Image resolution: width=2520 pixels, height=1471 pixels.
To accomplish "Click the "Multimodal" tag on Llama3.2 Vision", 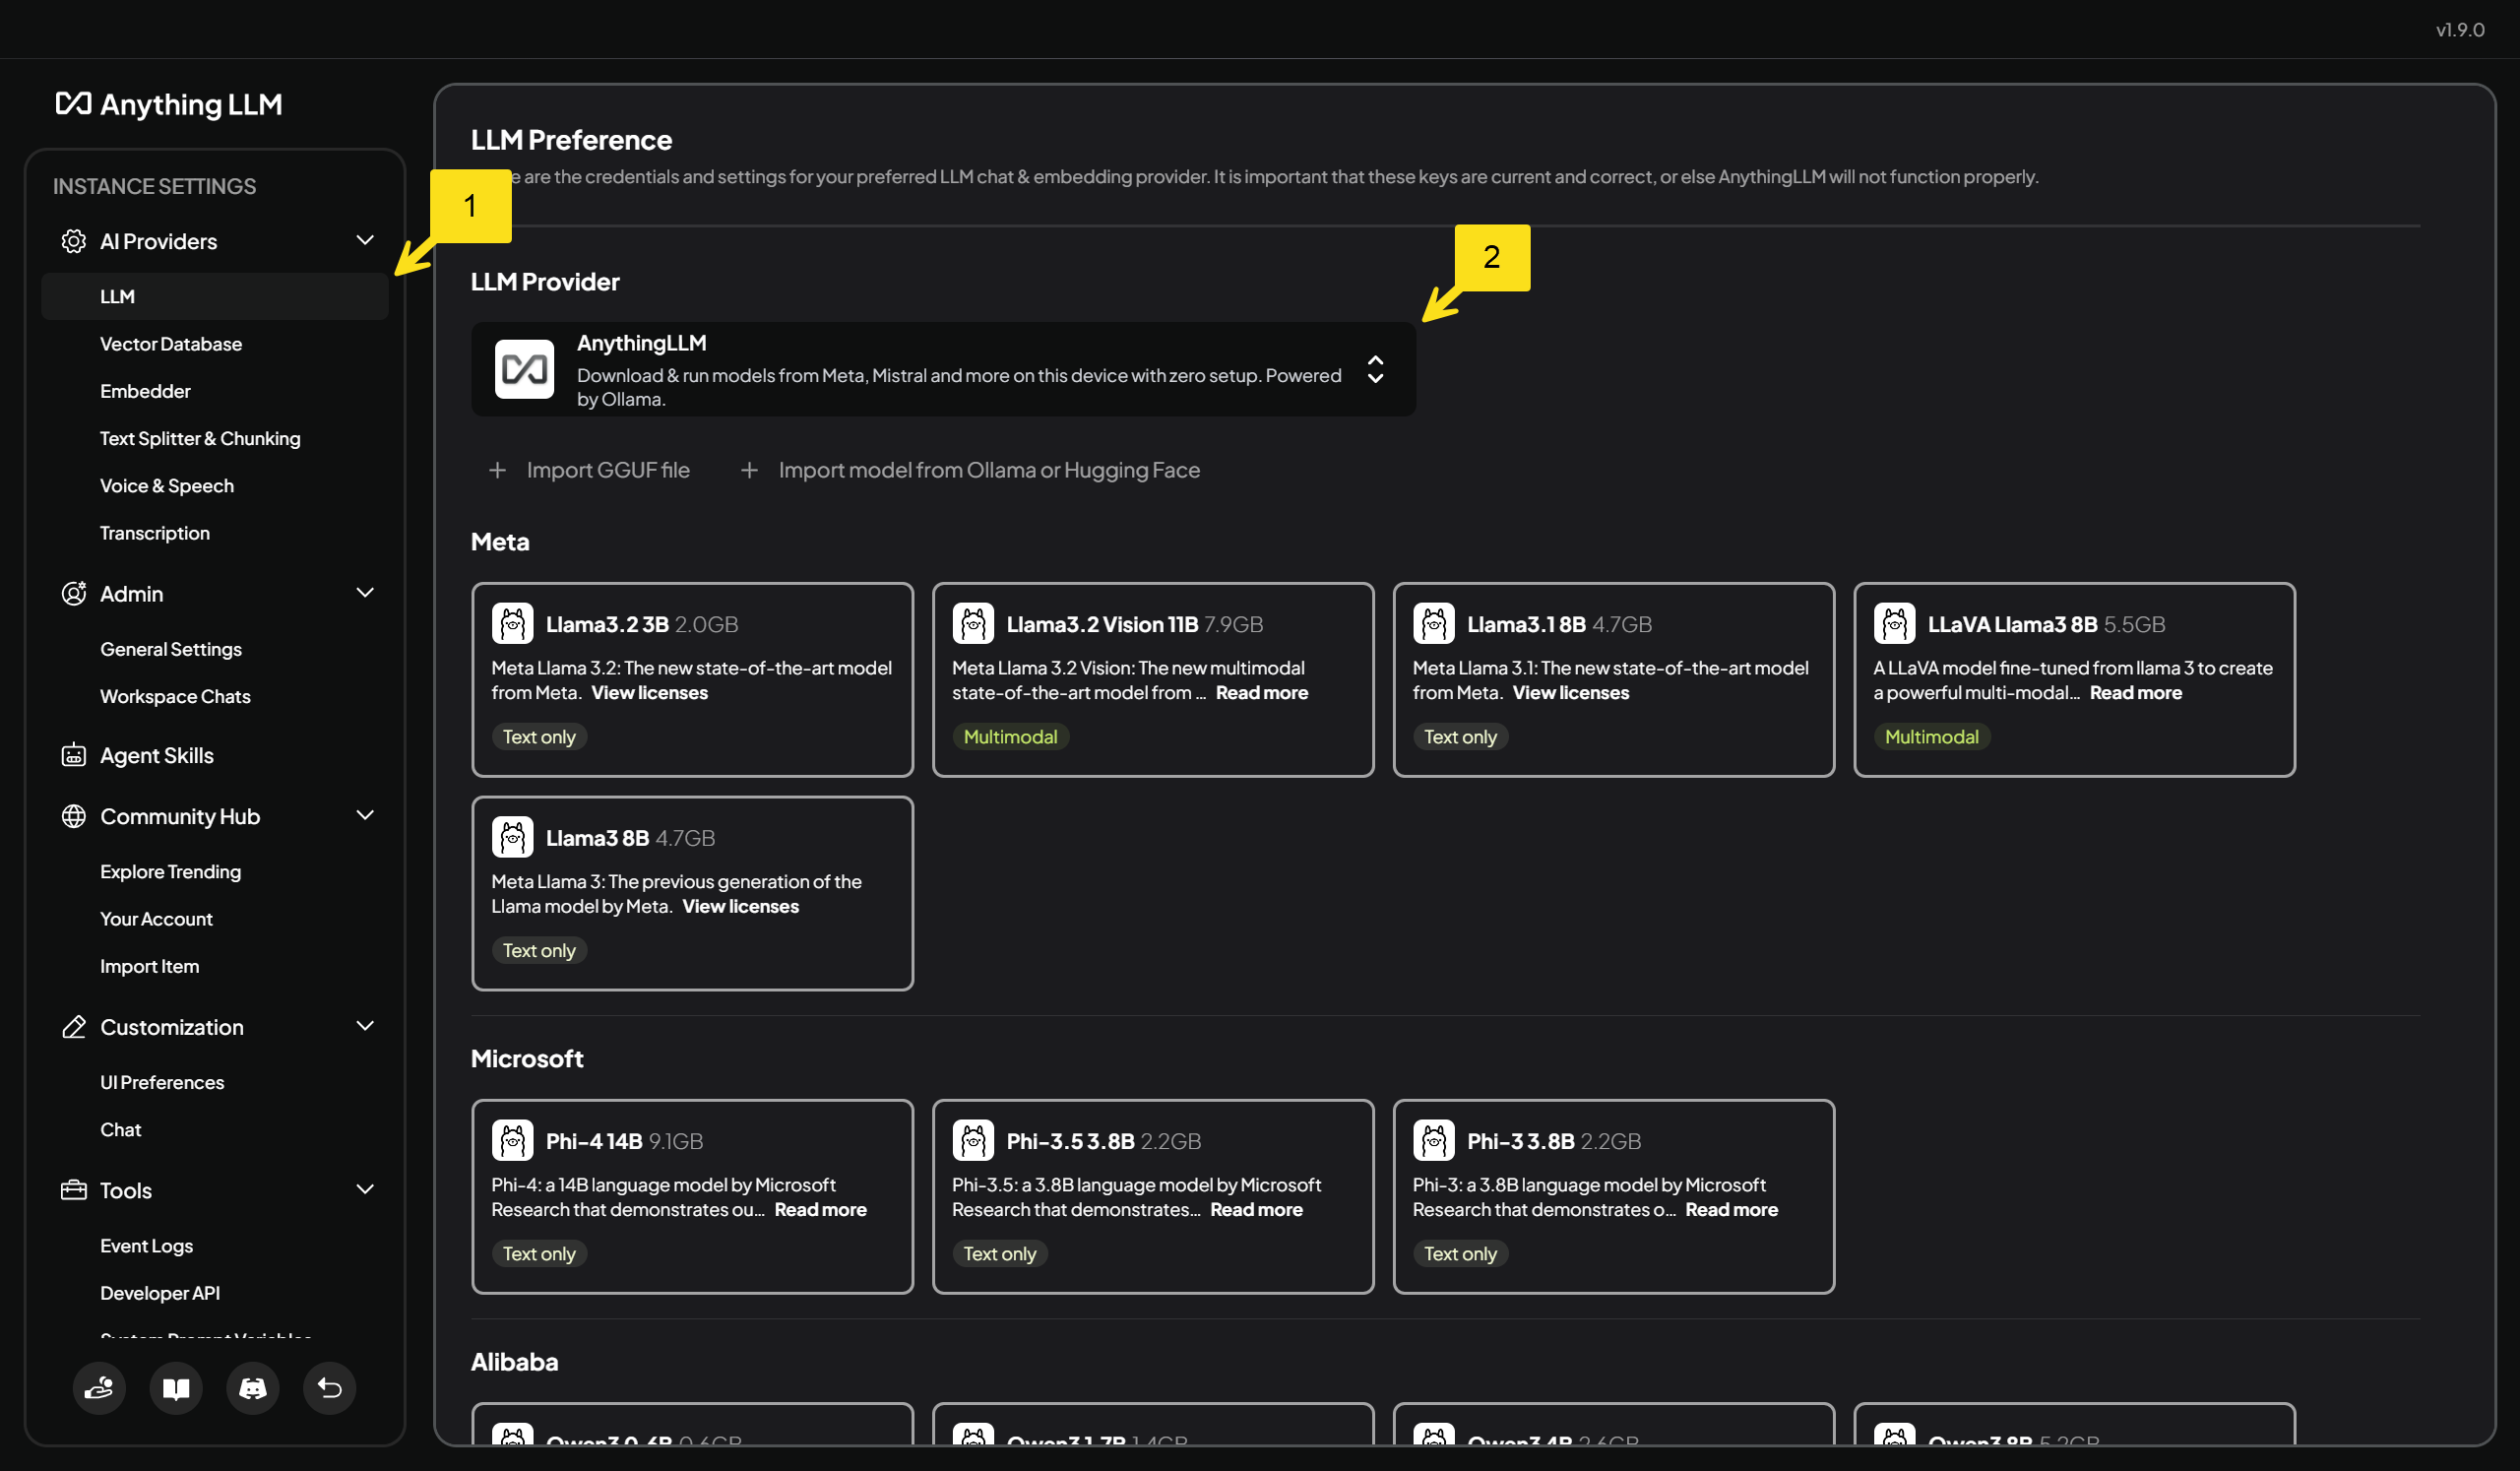I will pyautogui.click(x=1010, y=737).
